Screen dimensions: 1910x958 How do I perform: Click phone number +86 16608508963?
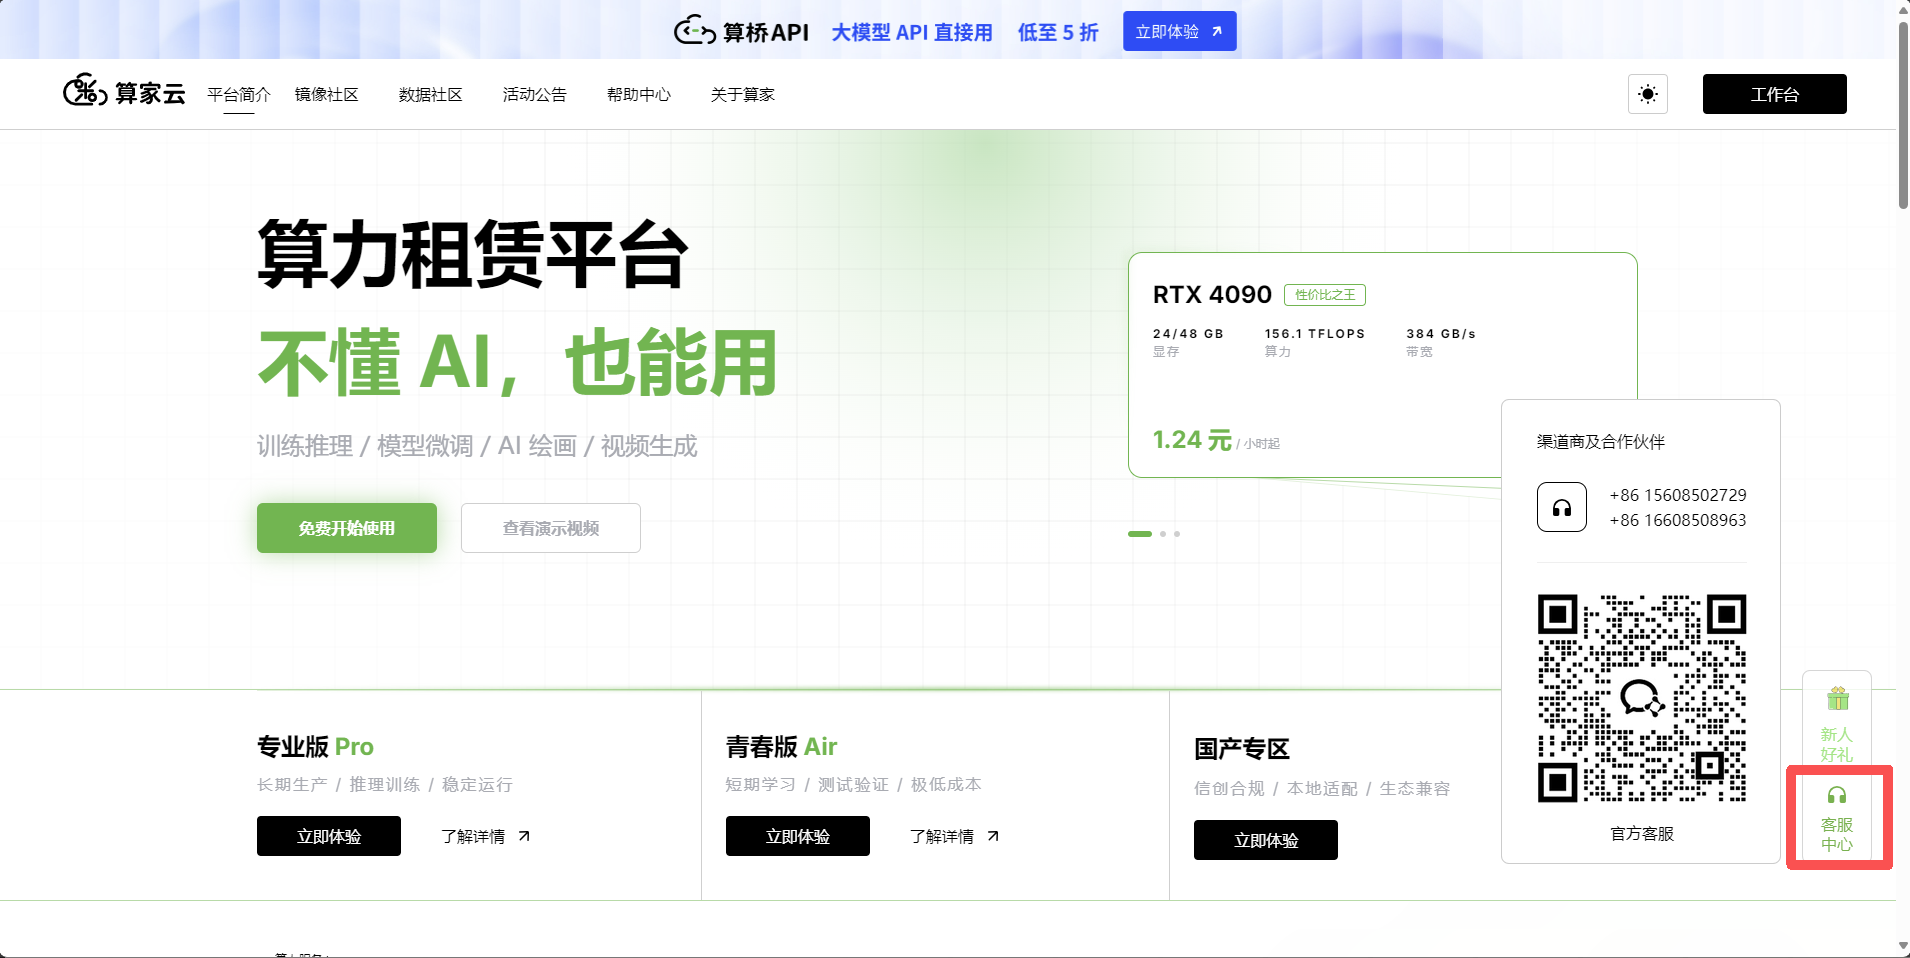[1678, 520]
